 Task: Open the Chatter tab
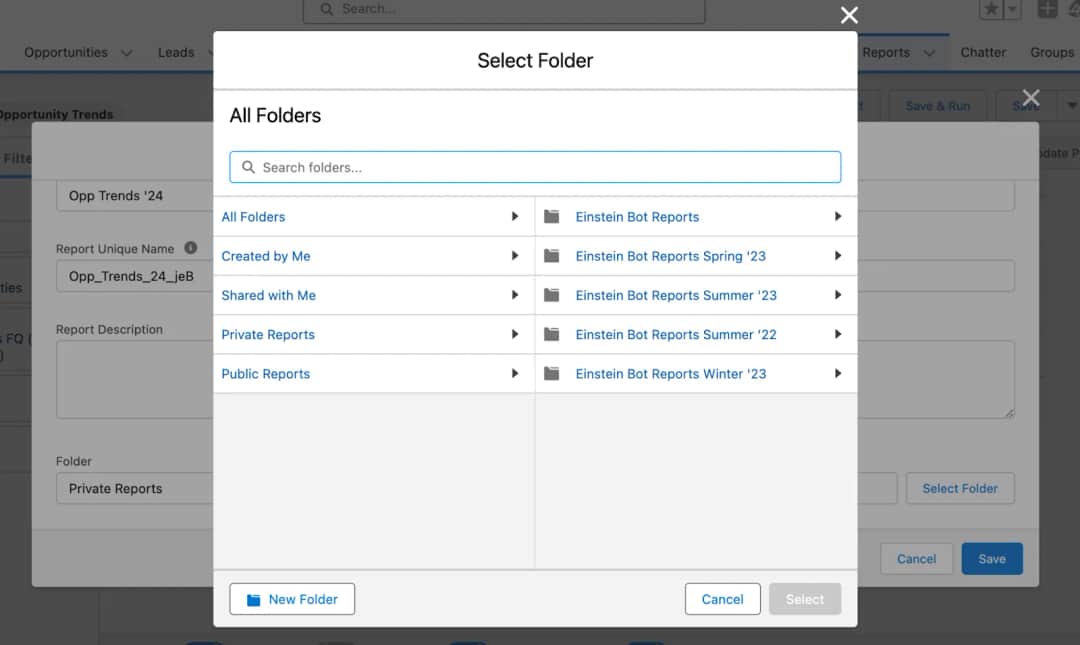pos(983,52)
